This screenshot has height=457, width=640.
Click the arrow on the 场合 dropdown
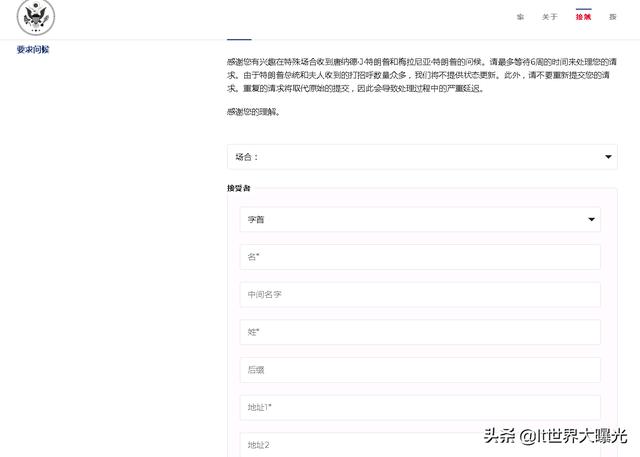click(x=609, y=157)
